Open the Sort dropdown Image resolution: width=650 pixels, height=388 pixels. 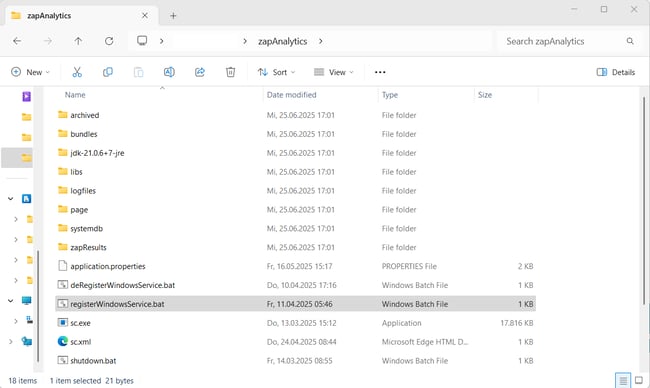coord(276,72)
